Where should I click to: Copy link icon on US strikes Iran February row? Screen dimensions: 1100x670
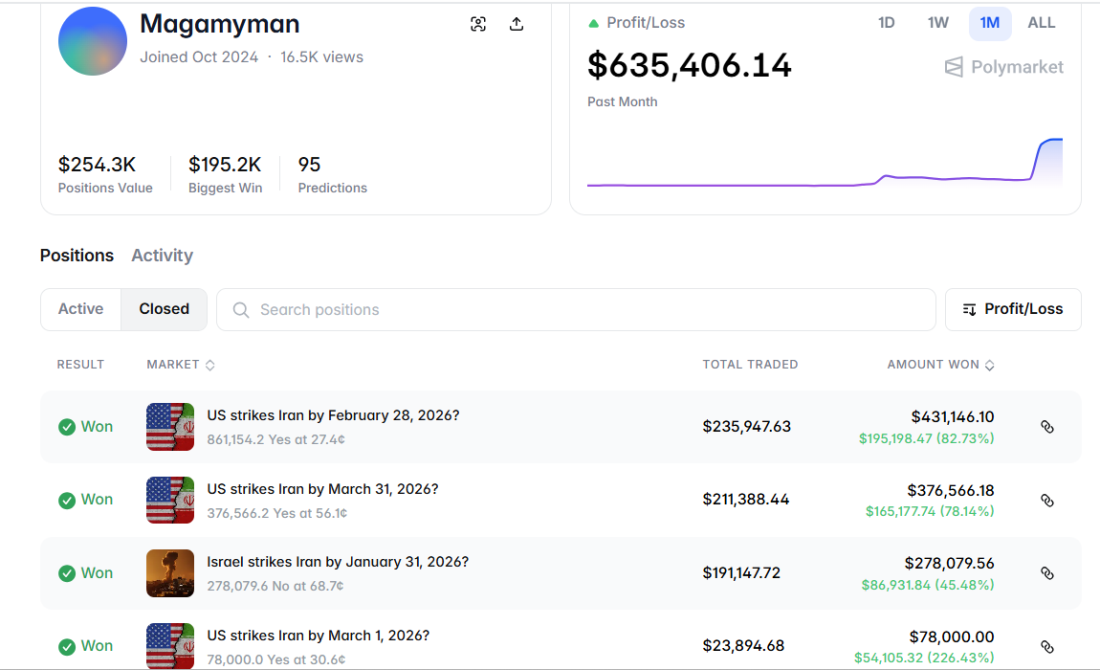(x=1047, y=426)
